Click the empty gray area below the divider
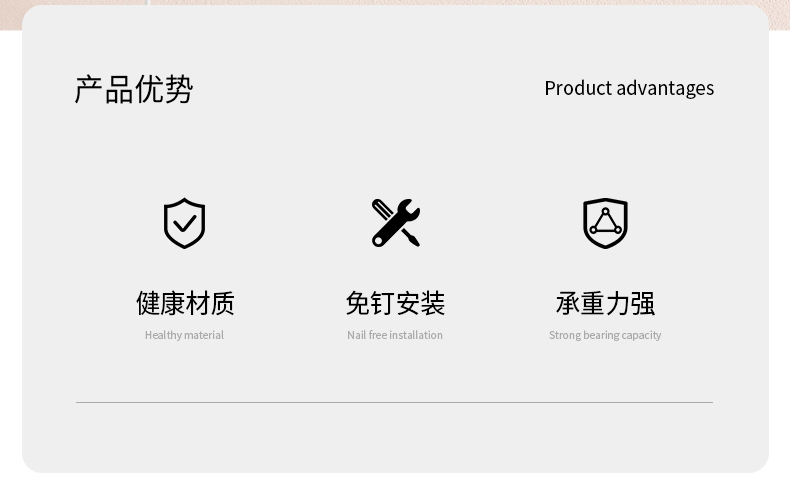The image size is (790, 498). [x=394, y=438]
